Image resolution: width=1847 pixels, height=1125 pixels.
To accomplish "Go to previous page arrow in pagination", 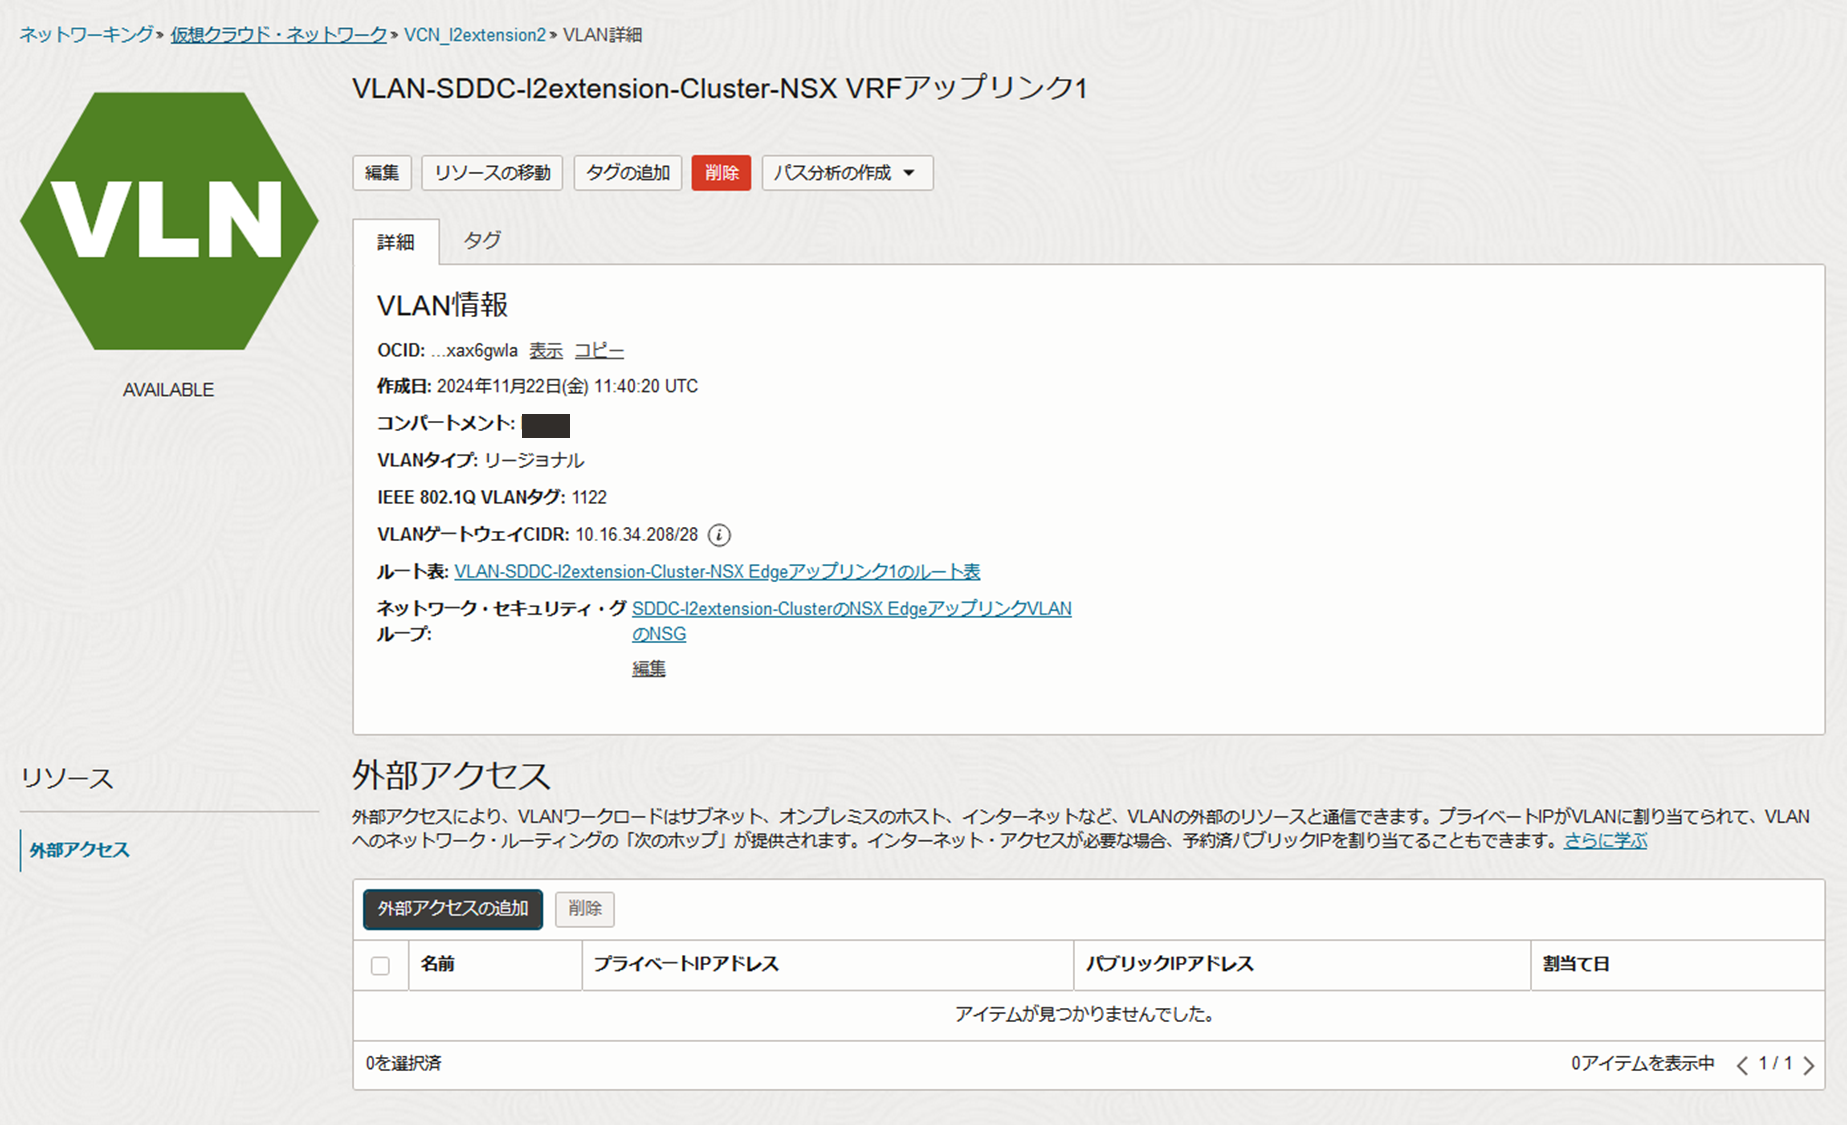I will [1742, 1065].
